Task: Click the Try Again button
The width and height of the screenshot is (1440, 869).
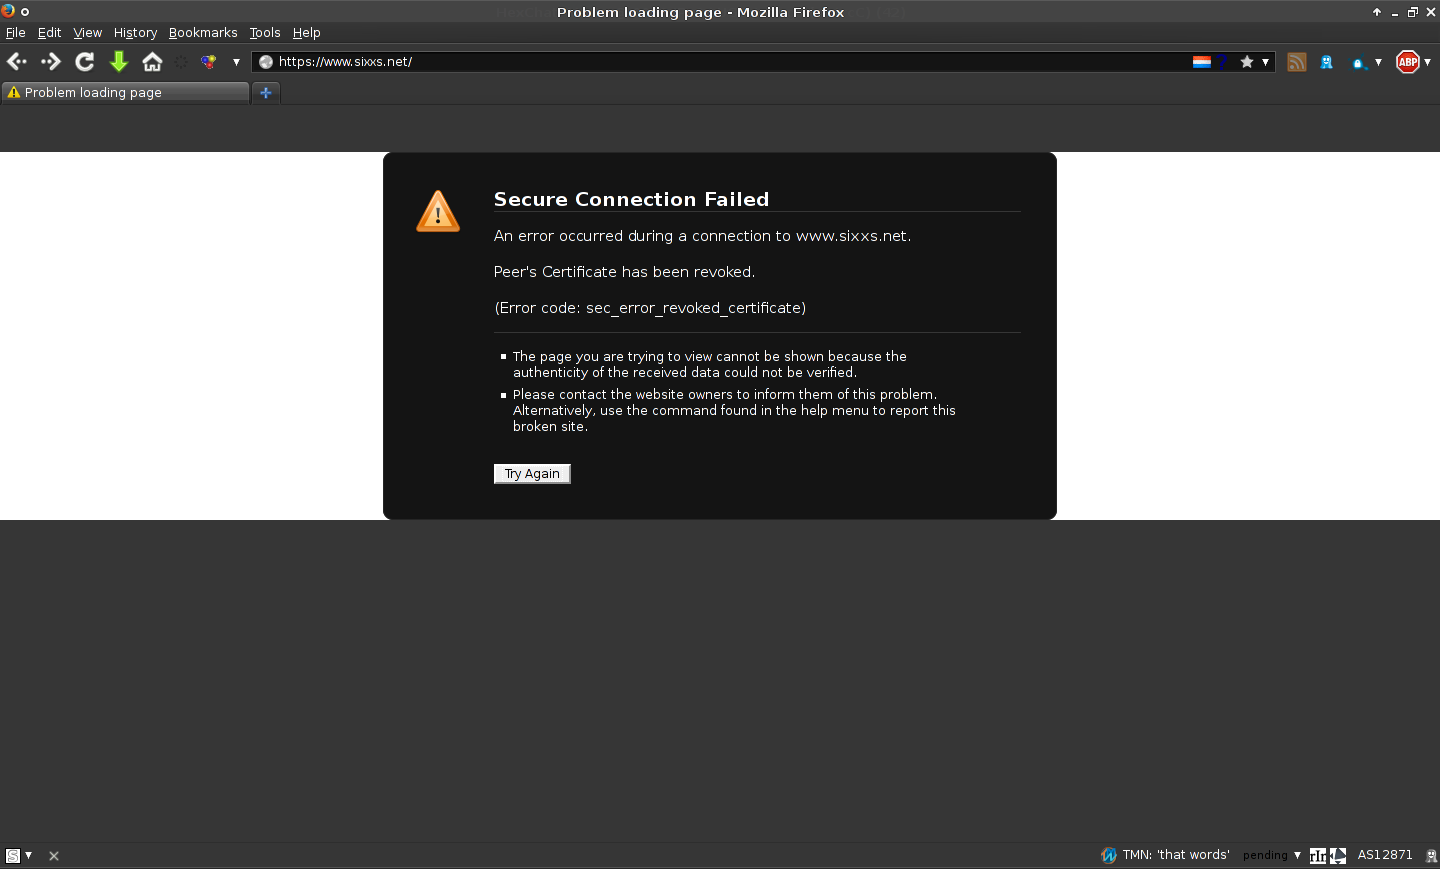Action: click(532, 474)
